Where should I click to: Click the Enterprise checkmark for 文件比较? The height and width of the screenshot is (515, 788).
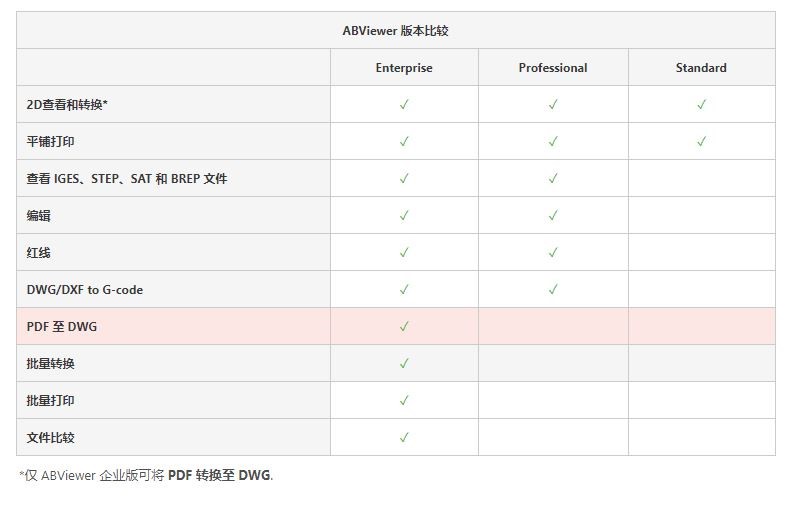coord(404,437)
